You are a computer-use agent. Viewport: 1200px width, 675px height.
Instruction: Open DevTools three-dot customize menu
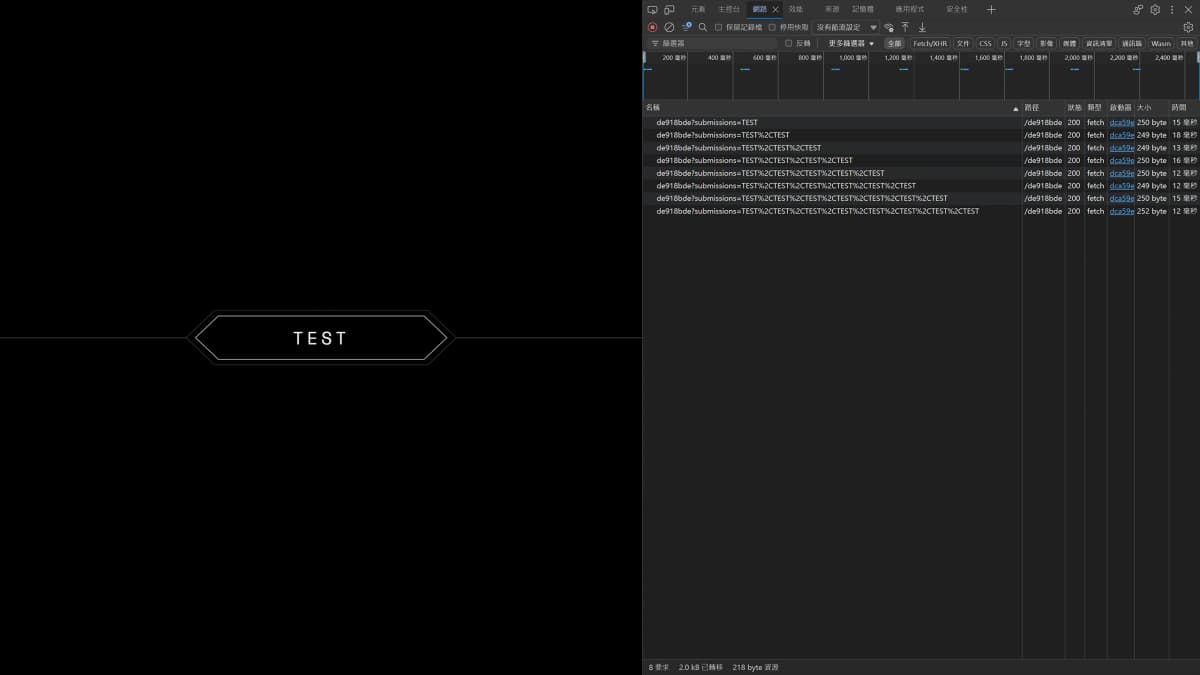point(1172,9)
